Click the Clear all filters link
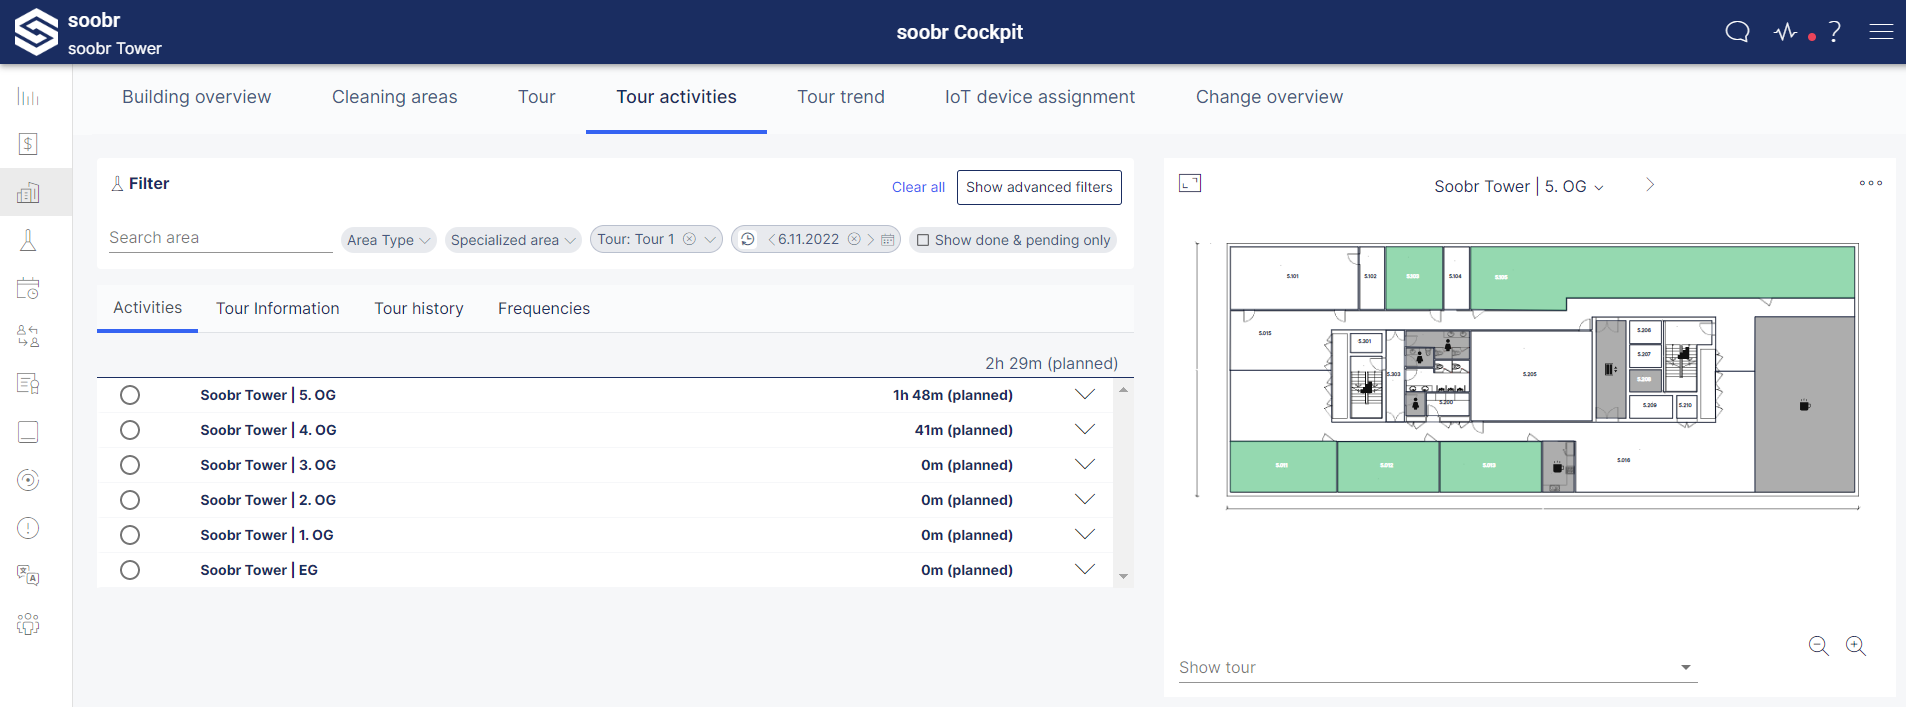Viewport: 1906px width, 707px height. click(918, 187)
